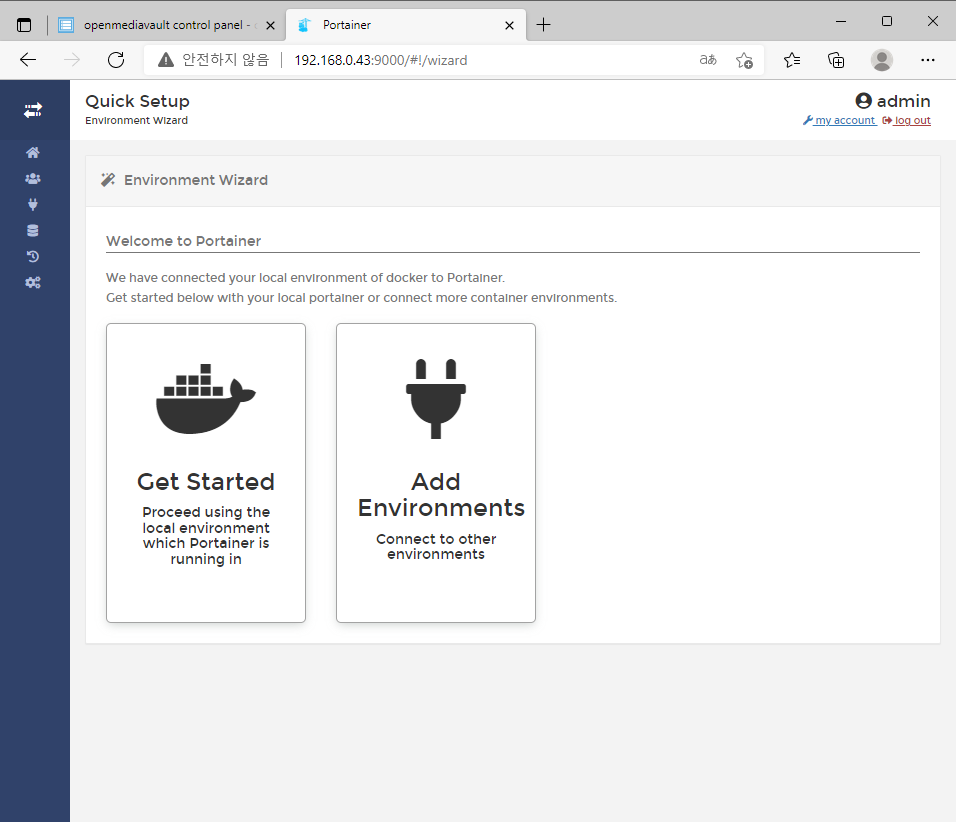Click the admin user avatar icon
This screenshot has height=822, width=956.
coord(863,101)
